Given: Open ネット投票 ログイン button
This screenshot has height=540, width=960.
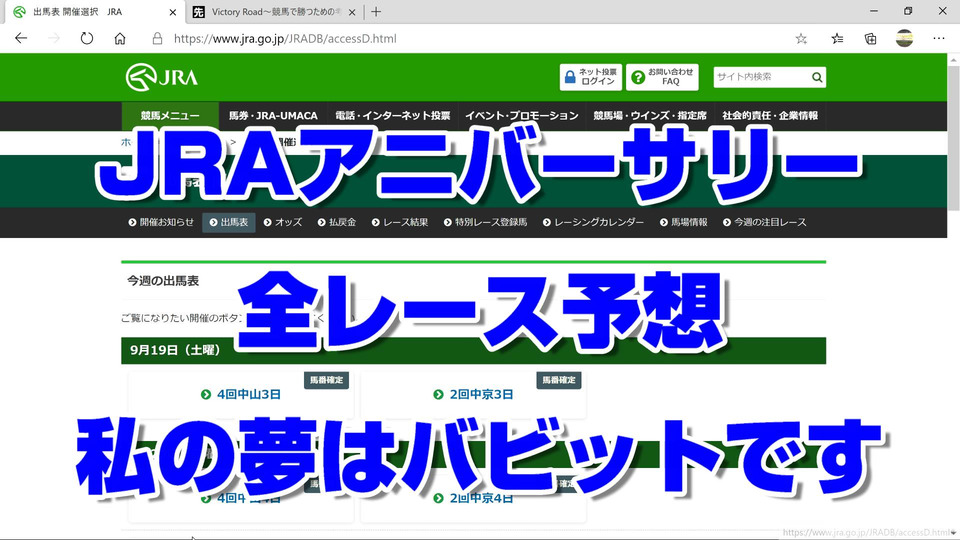Looking at the screenshot, I should pos(590,77).
